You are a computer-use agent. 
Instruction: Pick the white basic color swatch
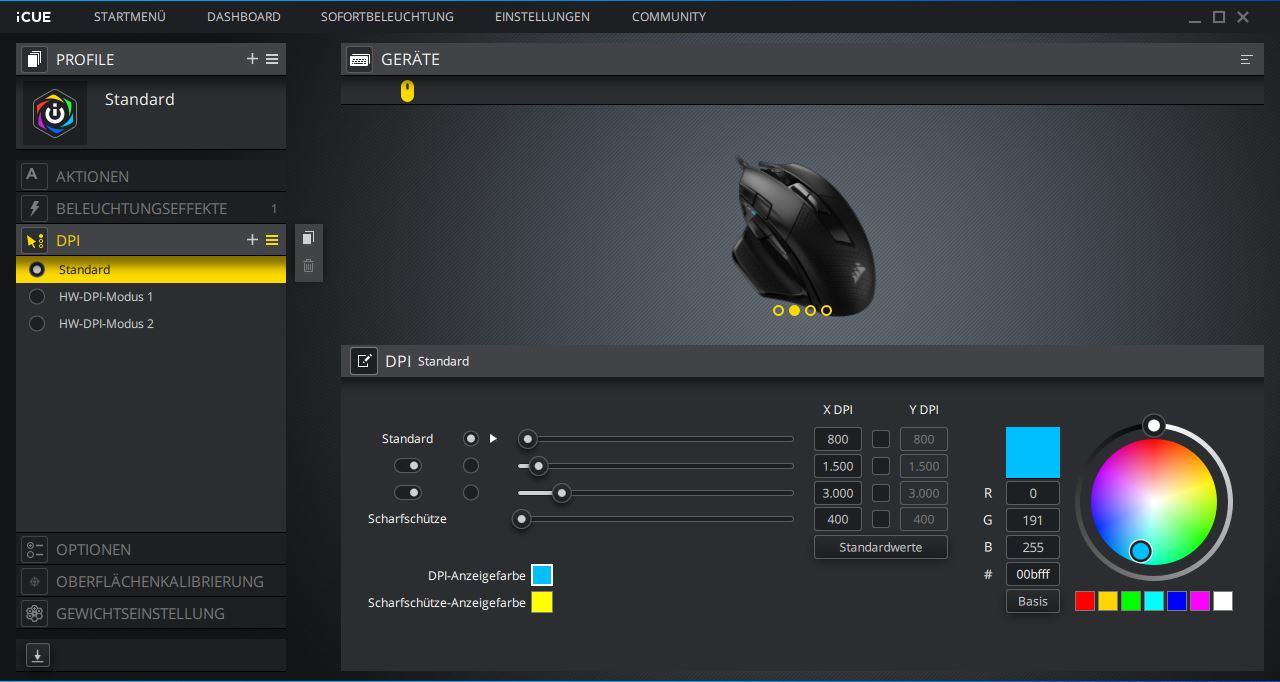tap(1223, 601)
